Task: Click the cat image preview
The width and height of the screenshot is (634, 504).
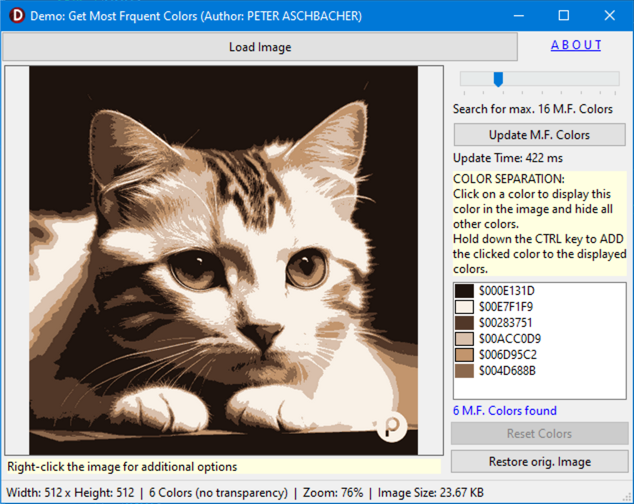Action: pos(224,260)
